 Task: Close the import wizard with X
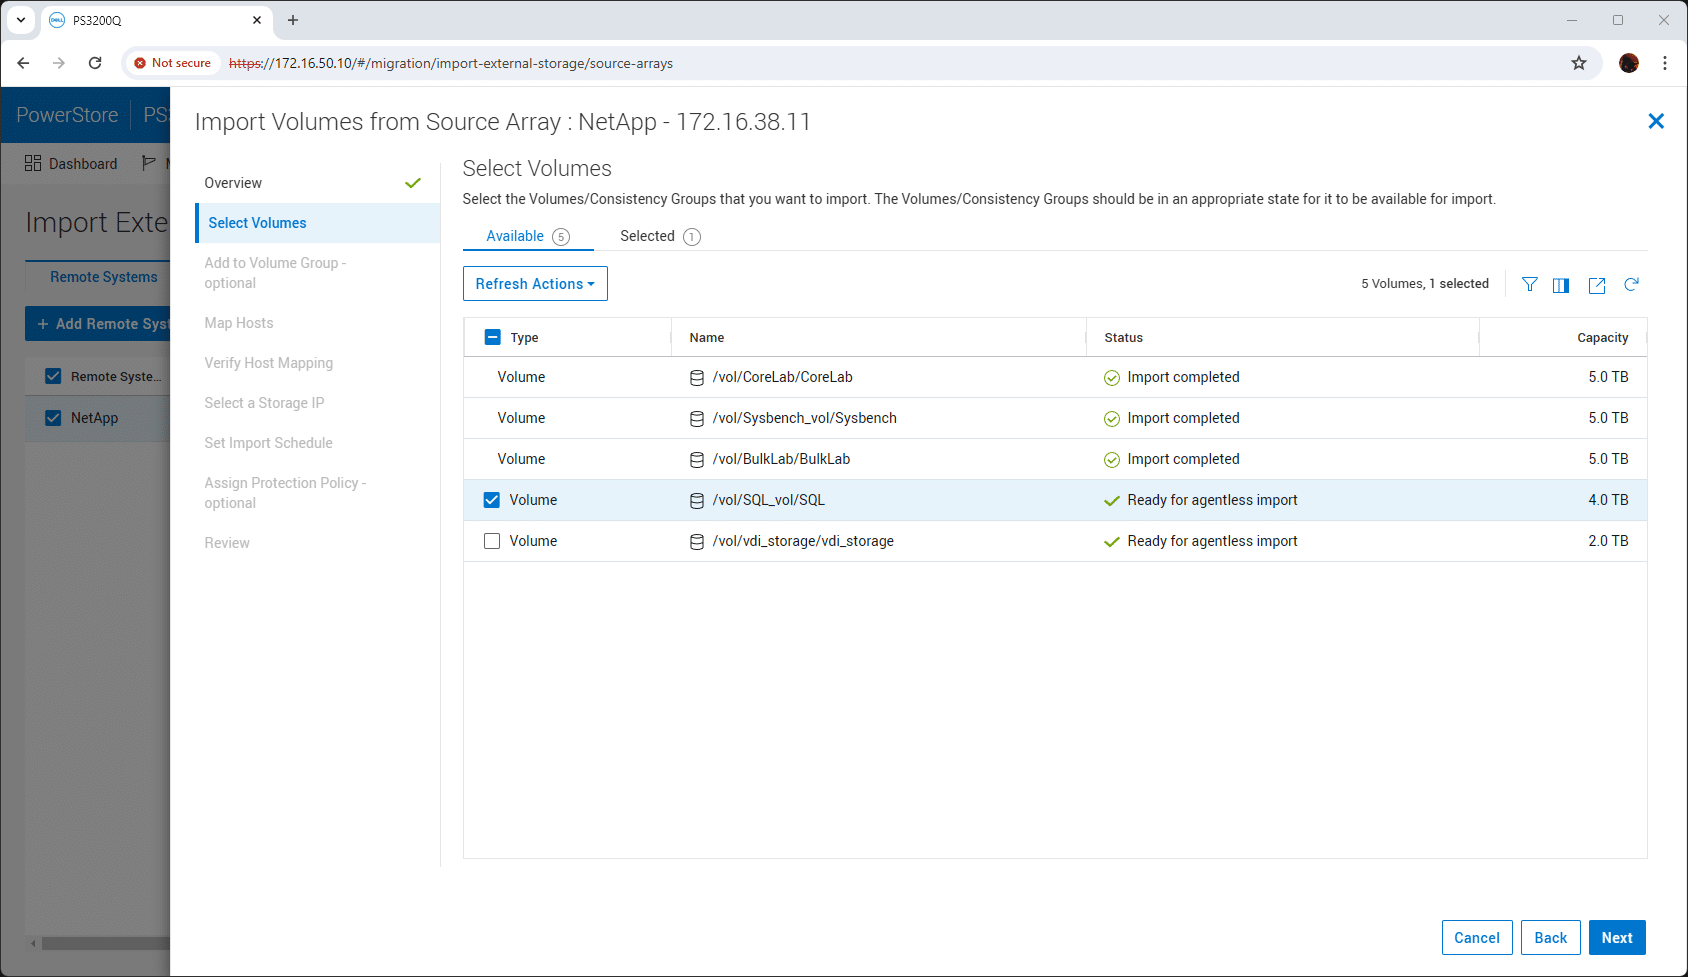click(x=1656, y=121)
